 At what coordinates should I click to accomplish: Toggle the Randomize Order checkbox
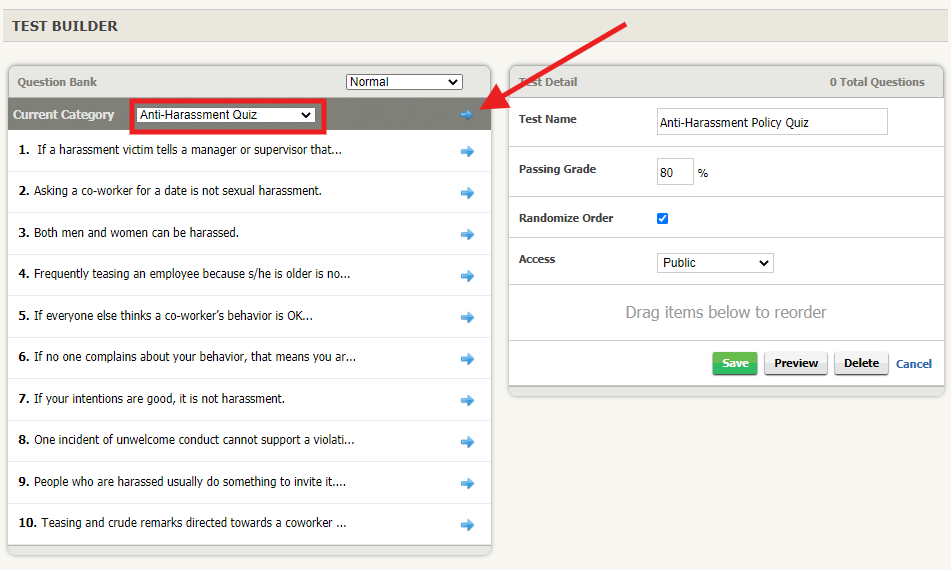click(x=662, y=218)
